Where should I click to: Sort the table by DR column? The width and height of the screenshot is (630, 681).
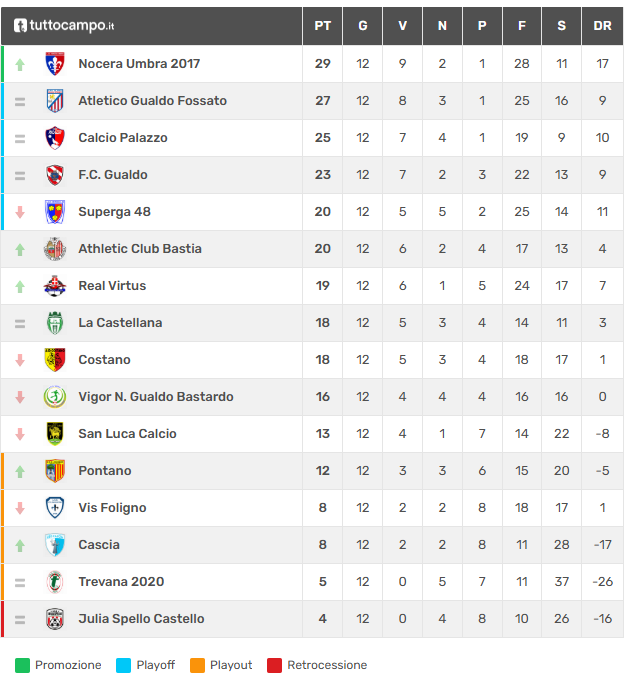point(602,26)
